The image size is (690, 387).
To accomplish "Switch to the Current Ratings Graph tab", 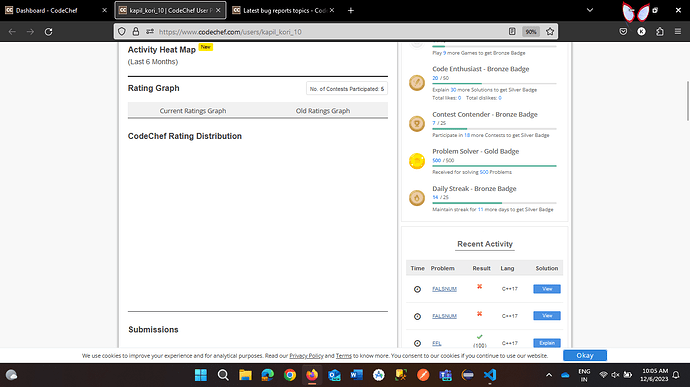I will [x=193, y=111].
